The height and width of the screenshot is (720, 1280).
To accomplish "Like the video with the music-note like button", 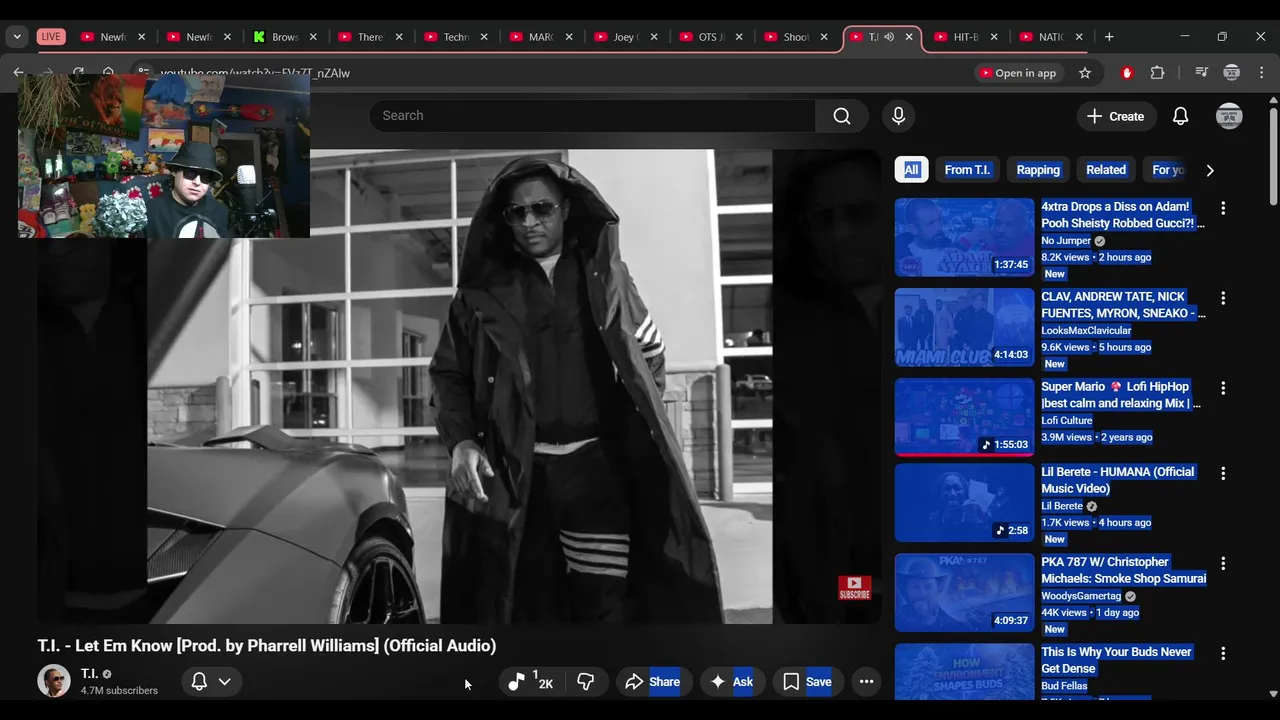I will (x=530, y=682).
